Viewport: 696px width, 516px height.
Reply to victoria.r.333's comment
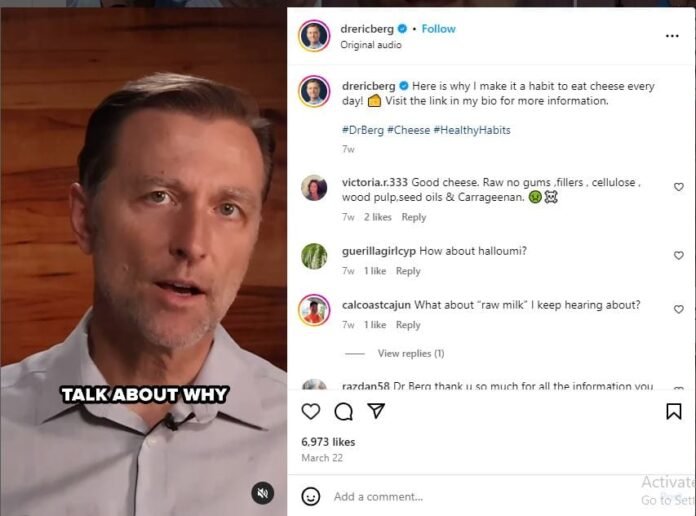point(413,217)
